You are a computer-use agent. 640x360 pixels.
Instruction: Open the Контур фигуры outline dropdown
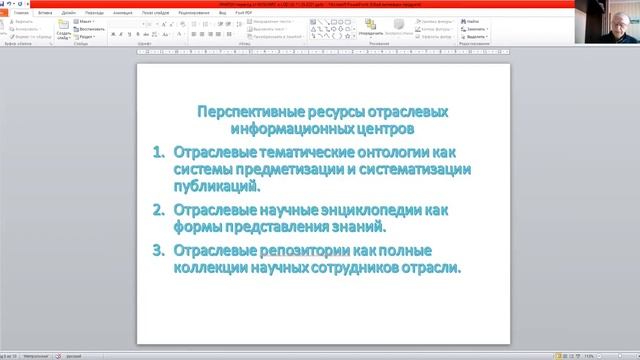pos(434,29)
